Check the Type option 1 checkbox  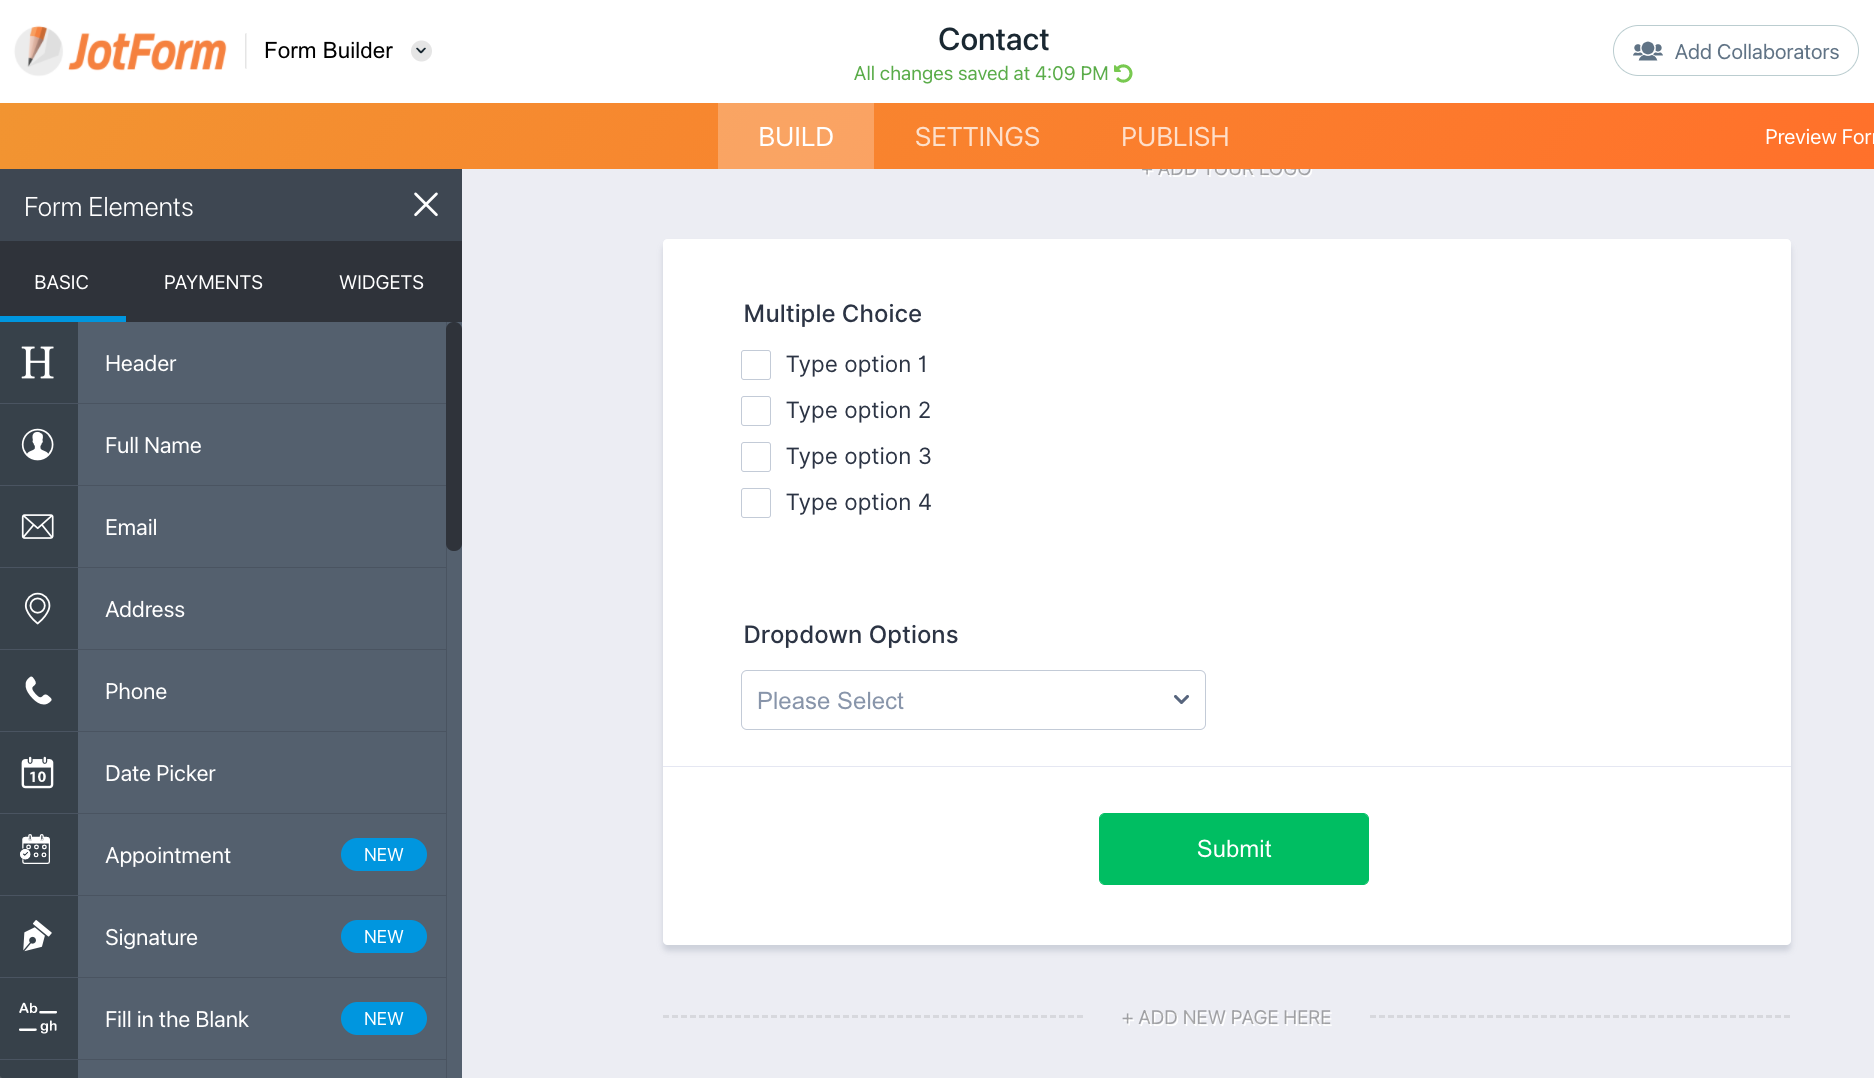tap(756, 365)
